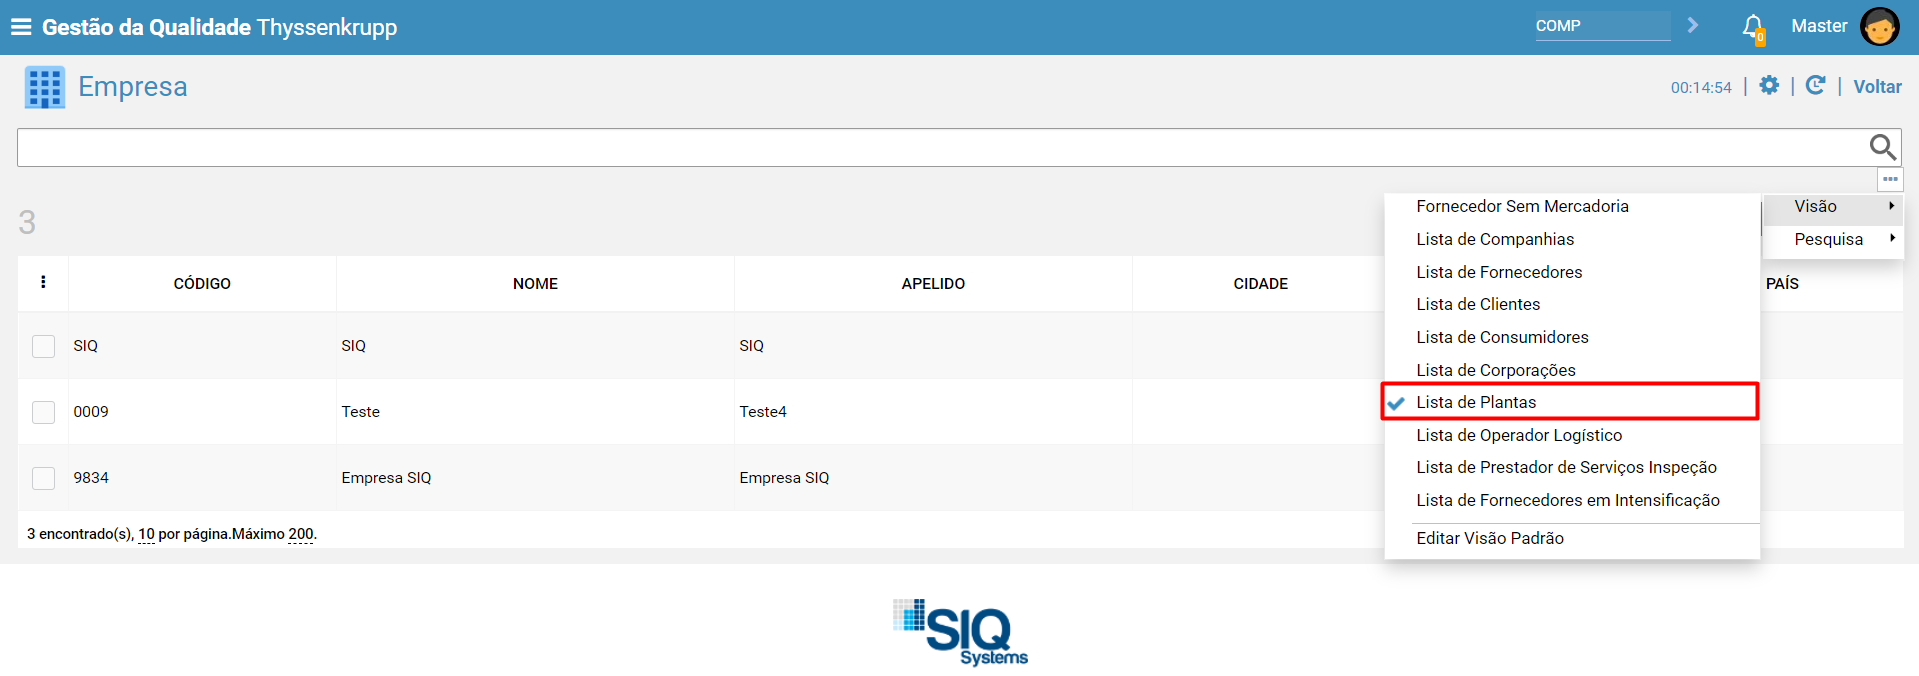Sort by the PAÍS column header
This screenshot has height=676, width=1919.
pos(1782,284)
